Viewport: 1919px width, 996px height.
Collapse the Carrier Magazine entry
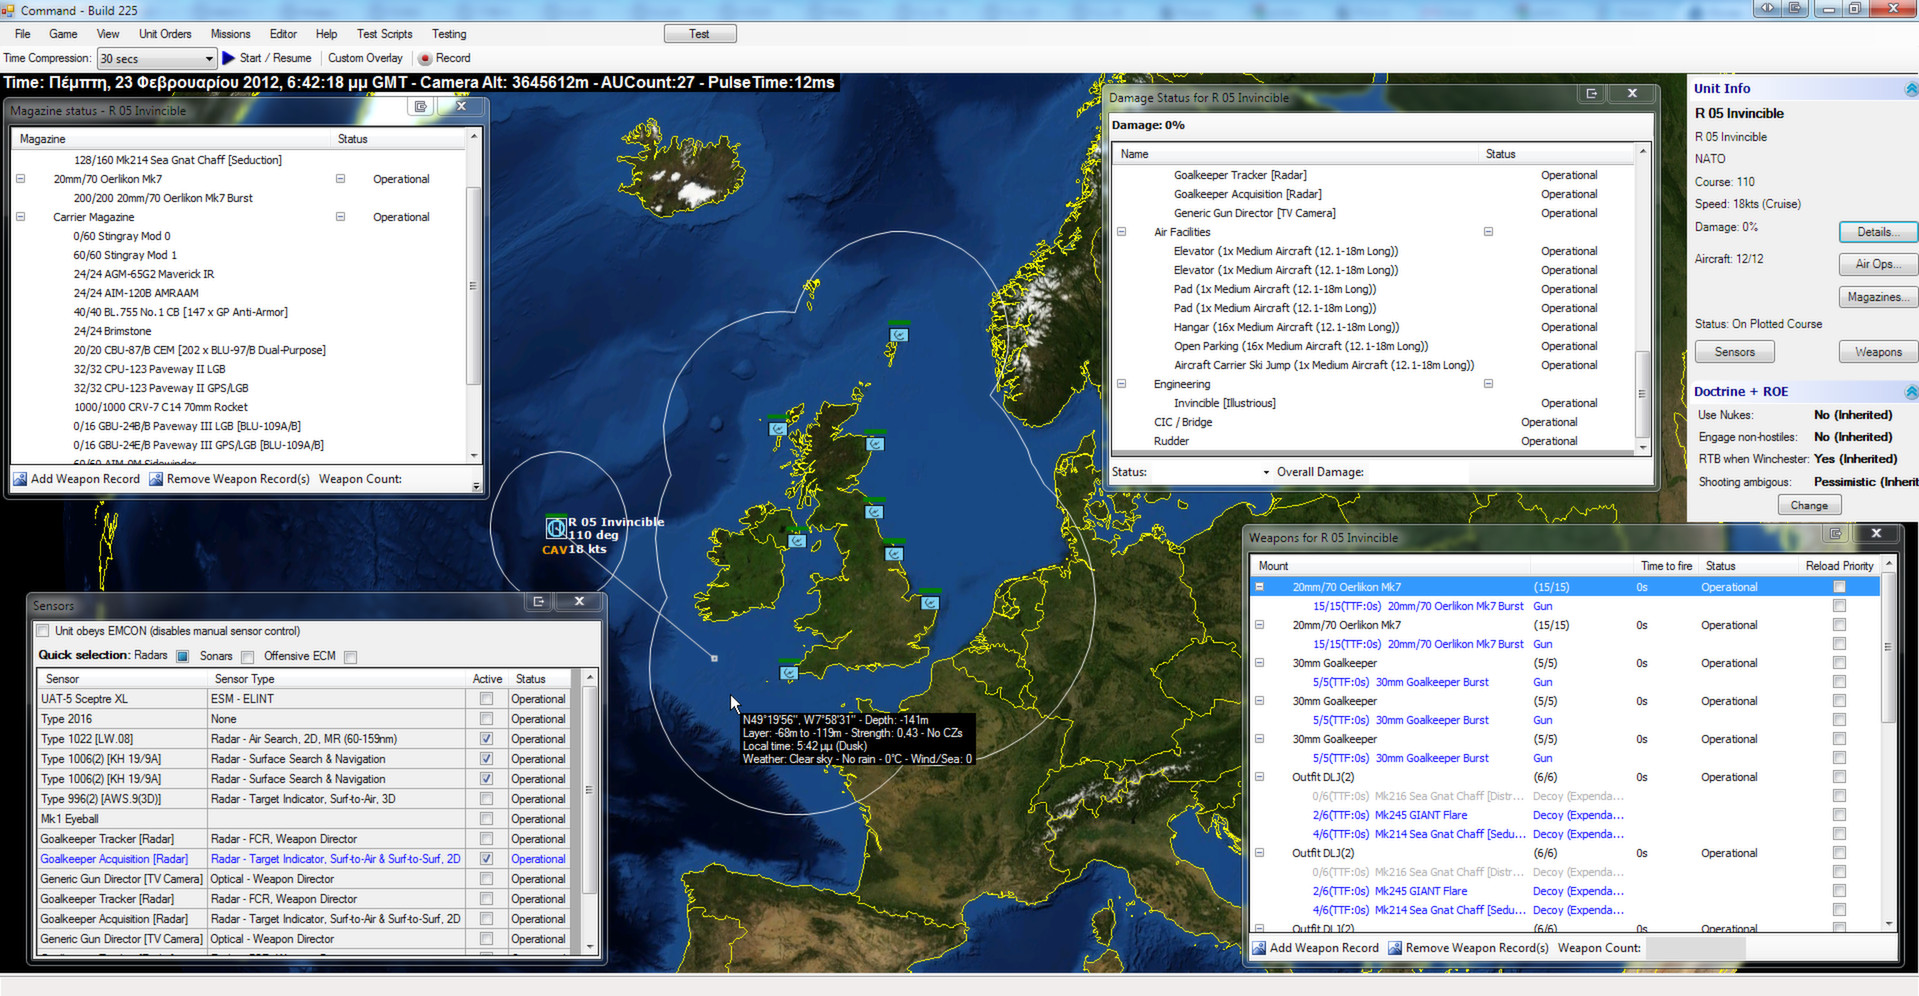(x=21, y=216)
